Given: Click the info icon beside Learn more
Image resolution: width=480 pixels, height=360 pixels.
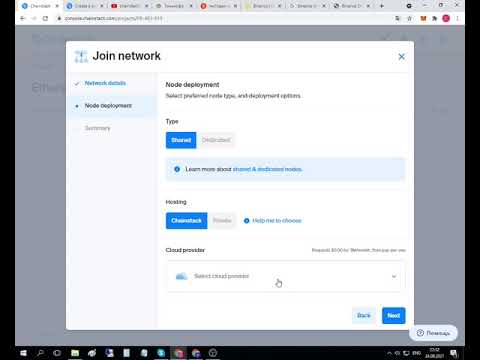Looking at the screenshot, I should click(x=177, y=169).
